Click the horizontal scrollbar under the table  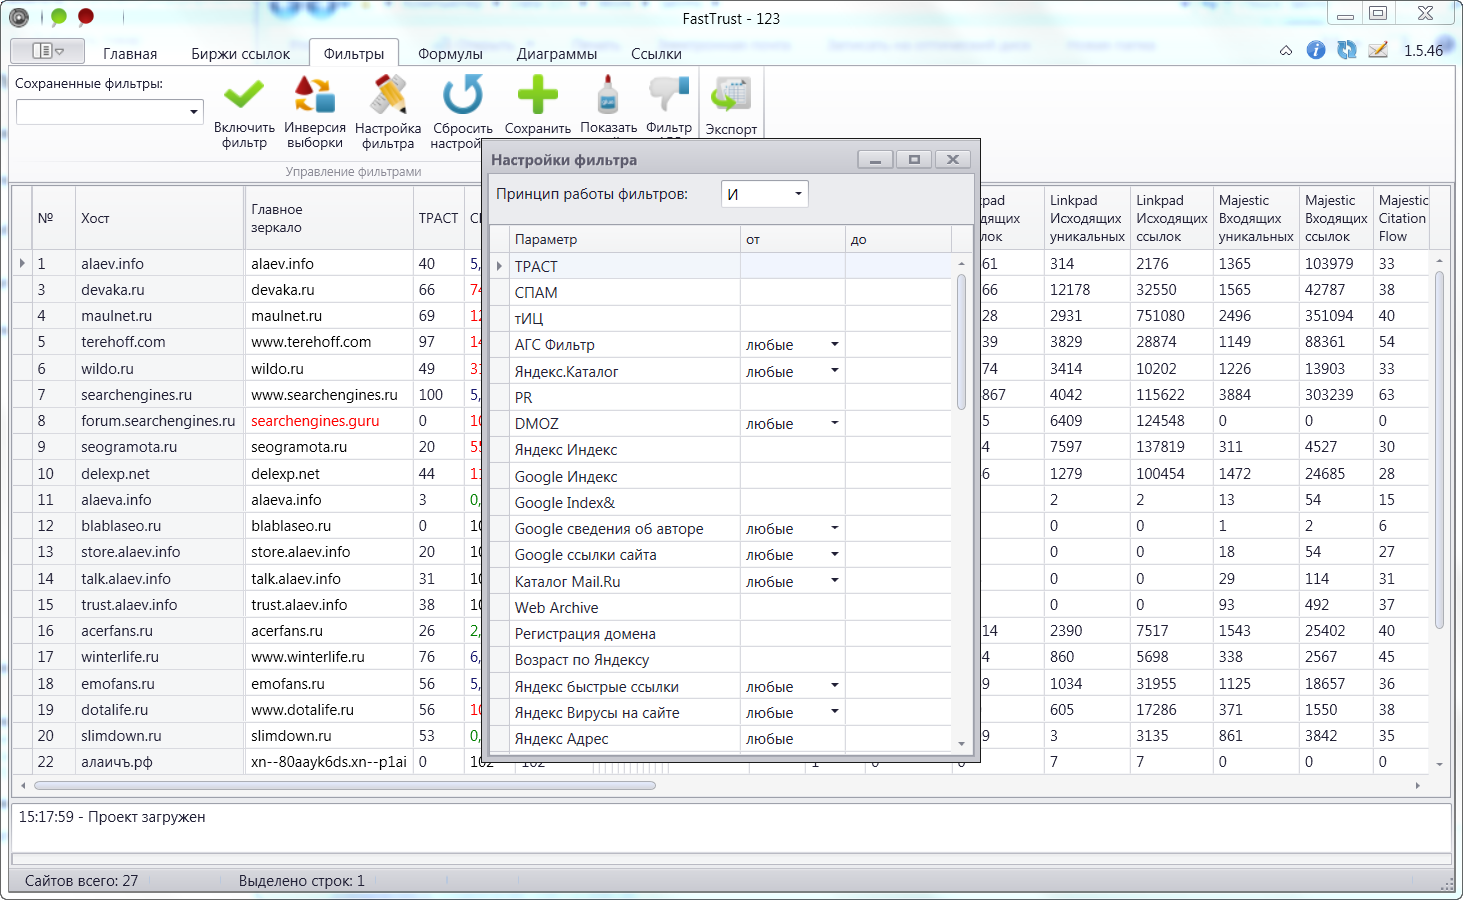[345, 786]
